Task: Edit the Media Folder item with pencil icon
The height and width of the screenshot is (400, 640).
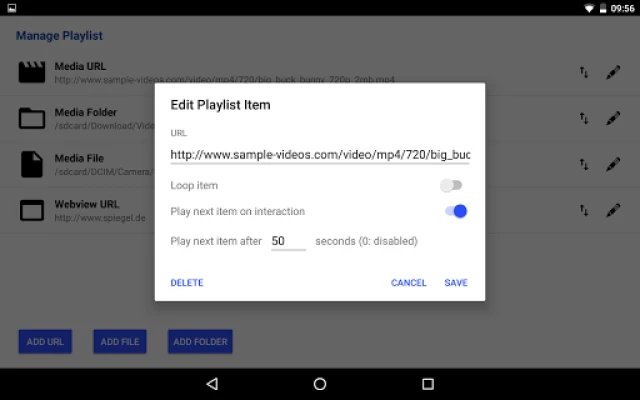Action: click(x=613, y=118)
